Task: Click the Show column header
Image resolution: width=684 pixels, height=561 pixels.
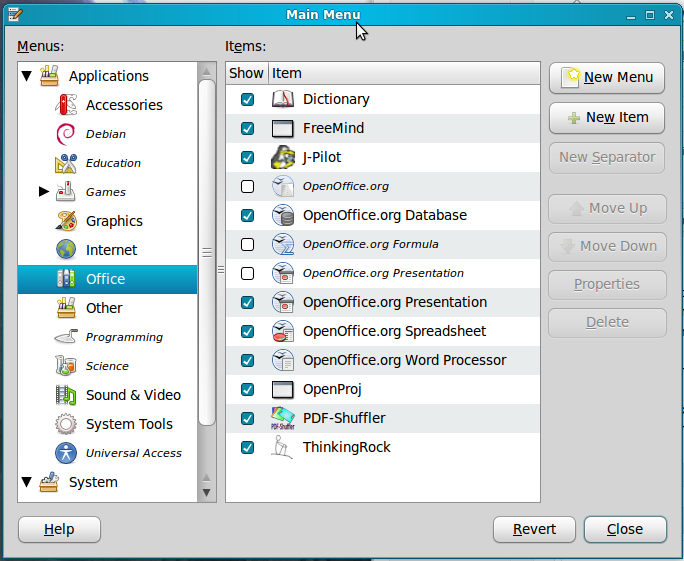Action: (x=246, y=73)
